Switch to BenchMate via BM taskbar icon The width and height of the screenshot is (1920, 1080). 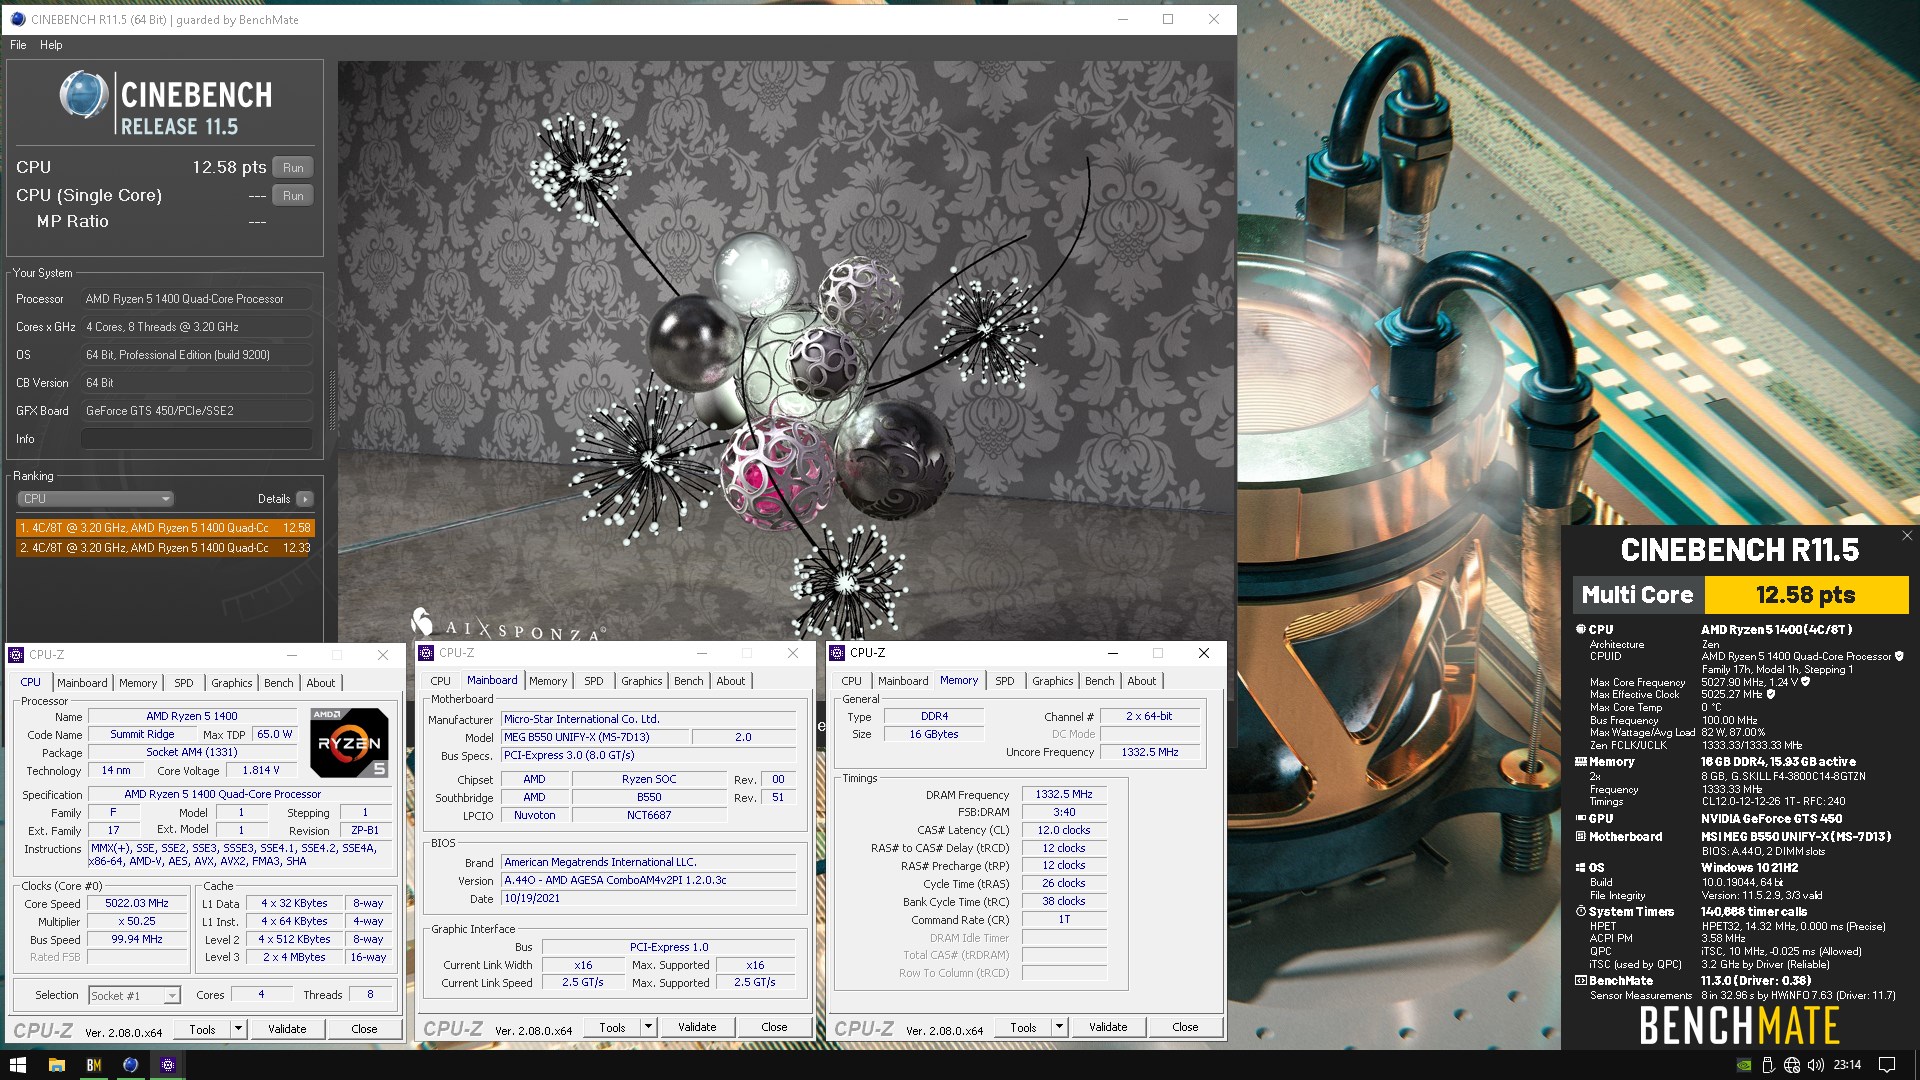[x=93, y=1065]
